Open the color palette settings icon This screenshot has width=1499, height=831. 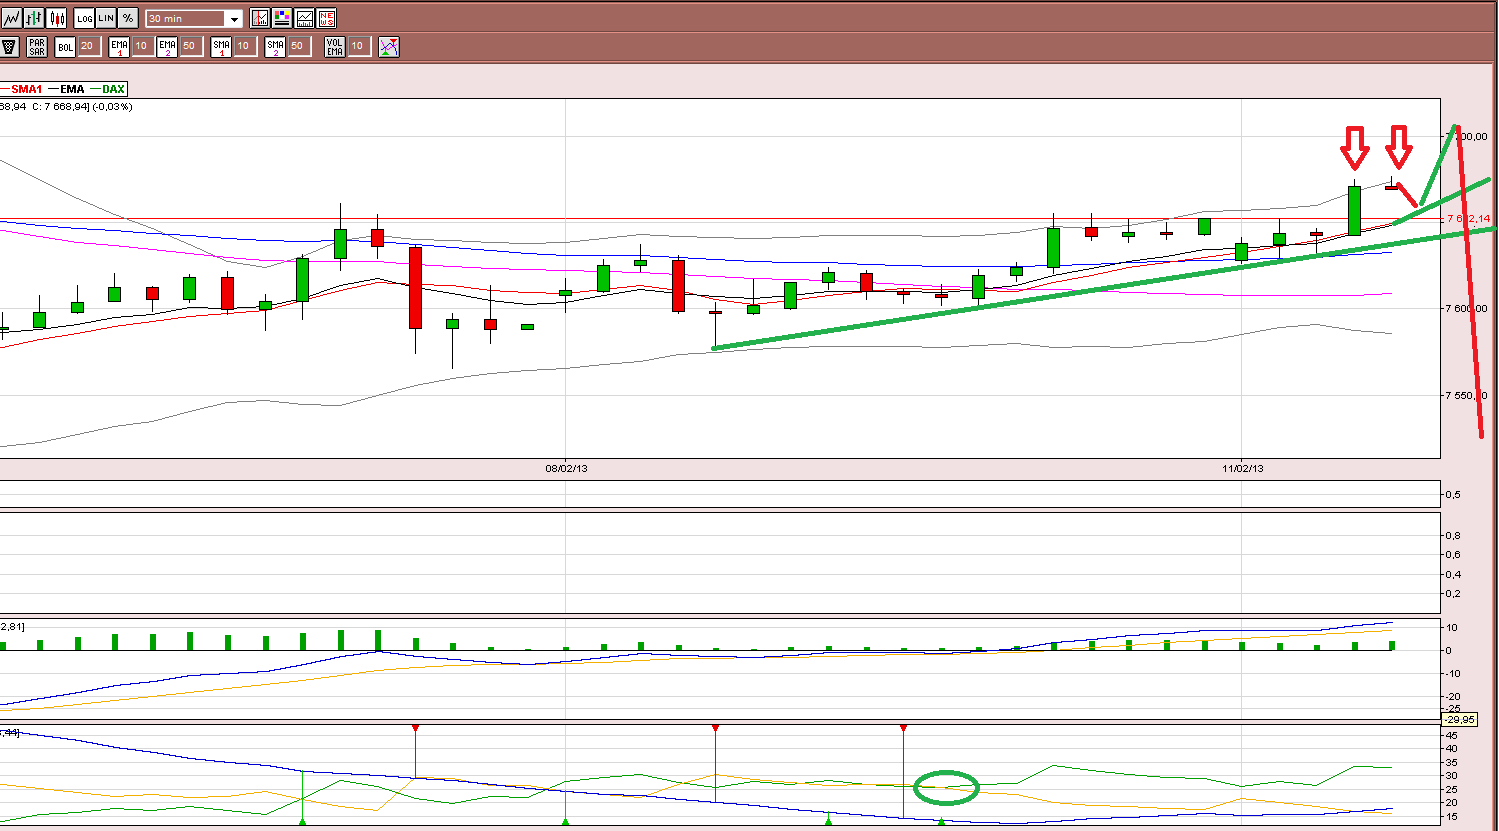[x=282, y=18]
